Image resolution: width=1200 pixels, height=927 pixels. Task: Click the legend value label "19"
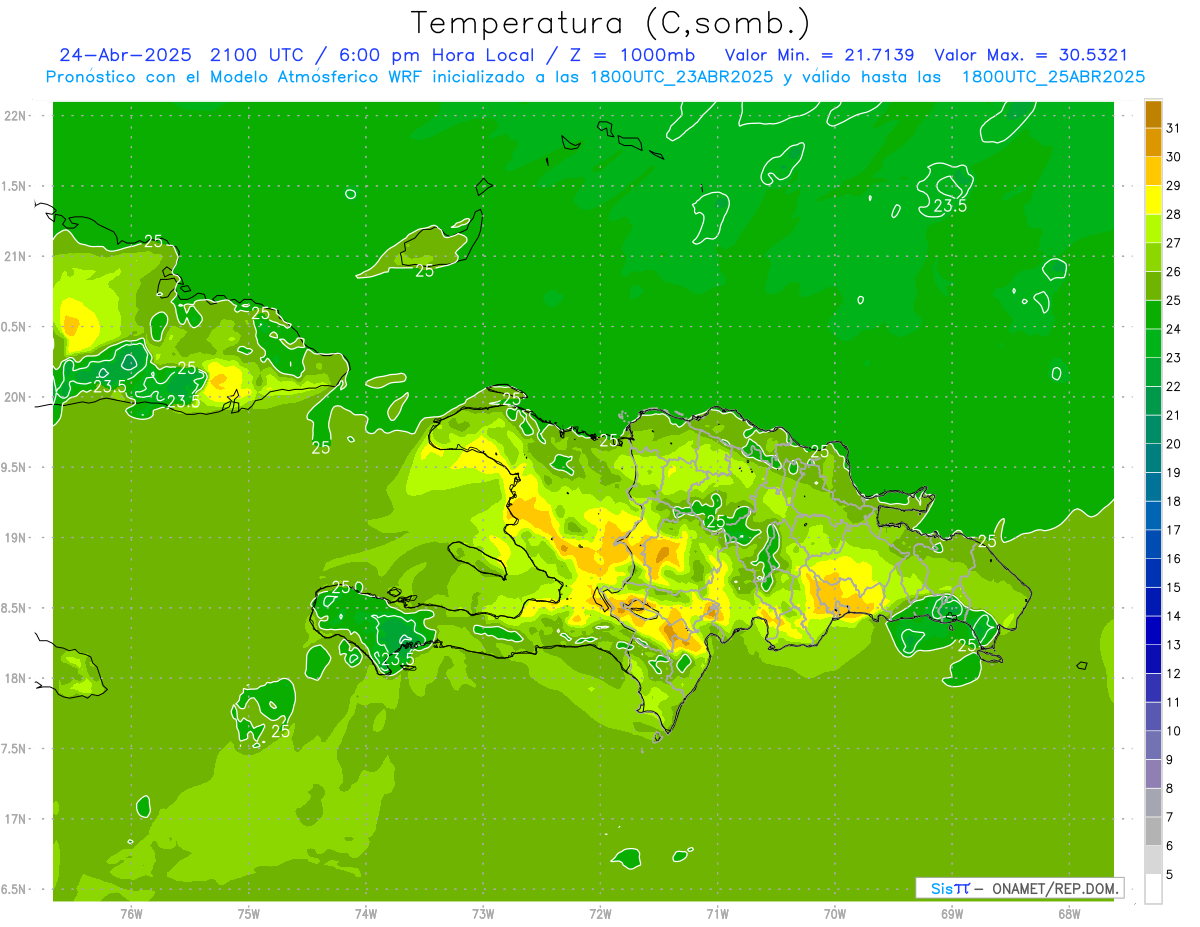[1175, 472]
